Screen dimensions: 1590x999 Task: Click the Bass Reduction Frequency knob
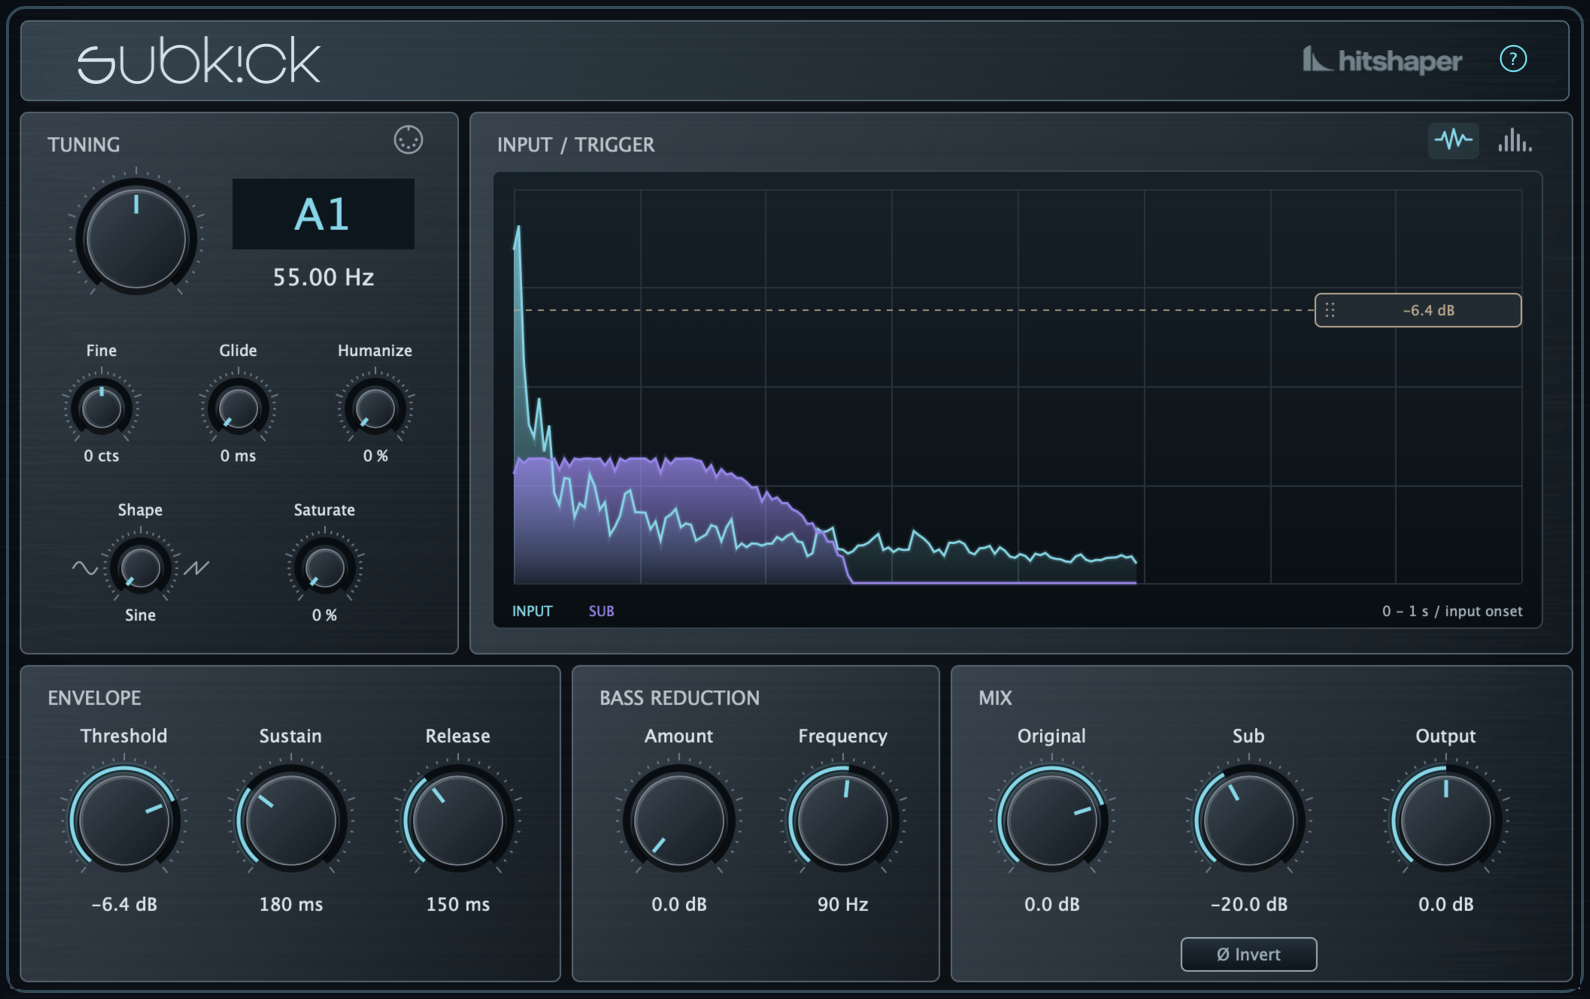[x=843, y=819]
